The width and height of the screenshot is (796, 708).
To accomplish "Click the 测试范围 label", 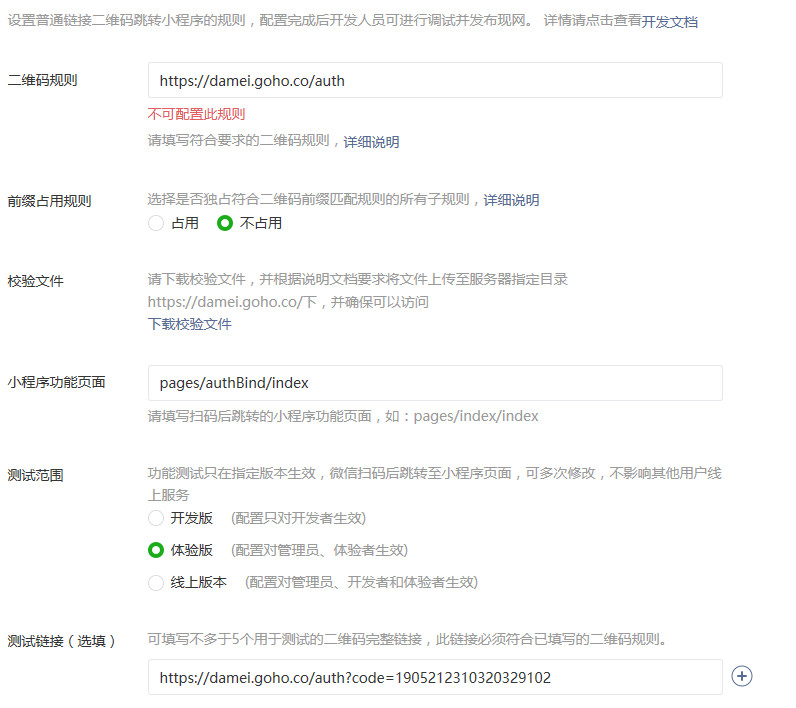I will [x=36, y=475].
